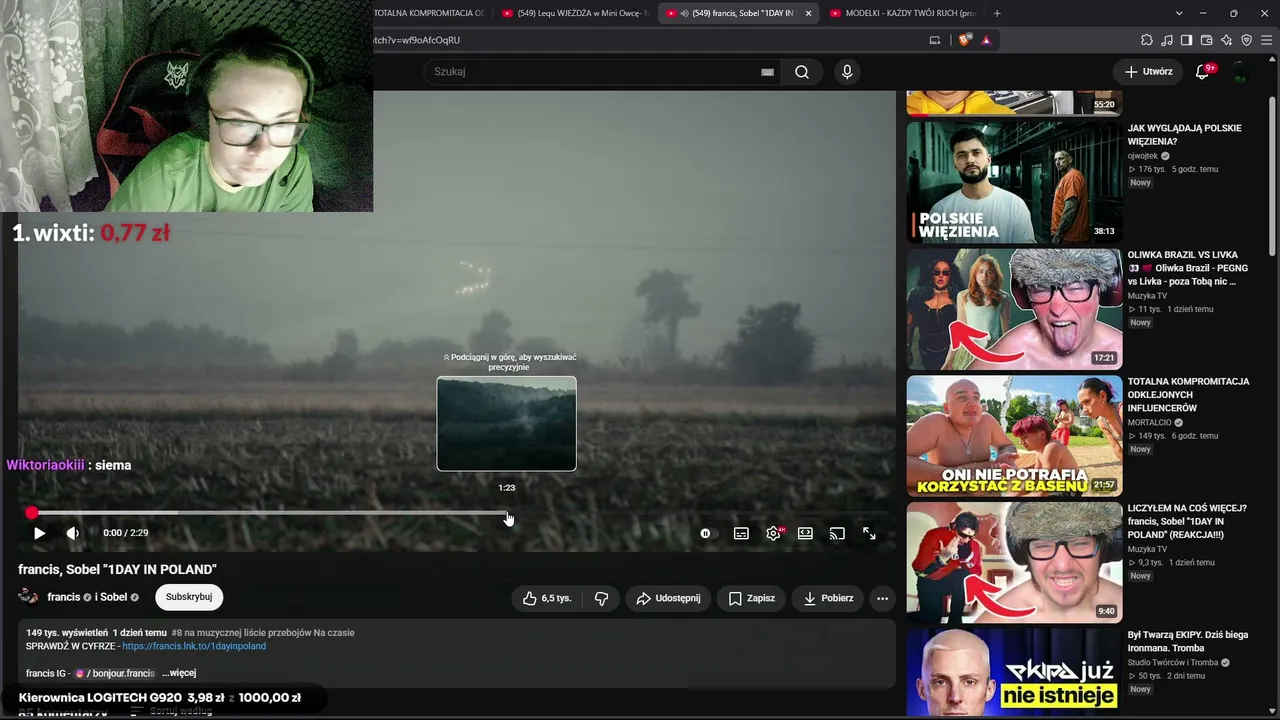Open the browser hamburger main menu
The image size is (1280, 720).
tap(1267, 40)
